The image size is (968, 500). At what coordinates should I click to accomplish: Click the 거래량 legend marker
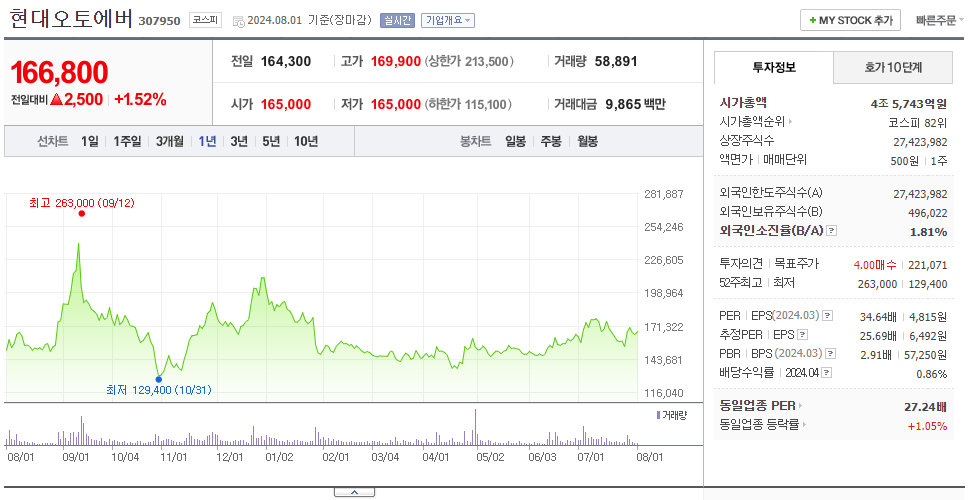[658, 415]
